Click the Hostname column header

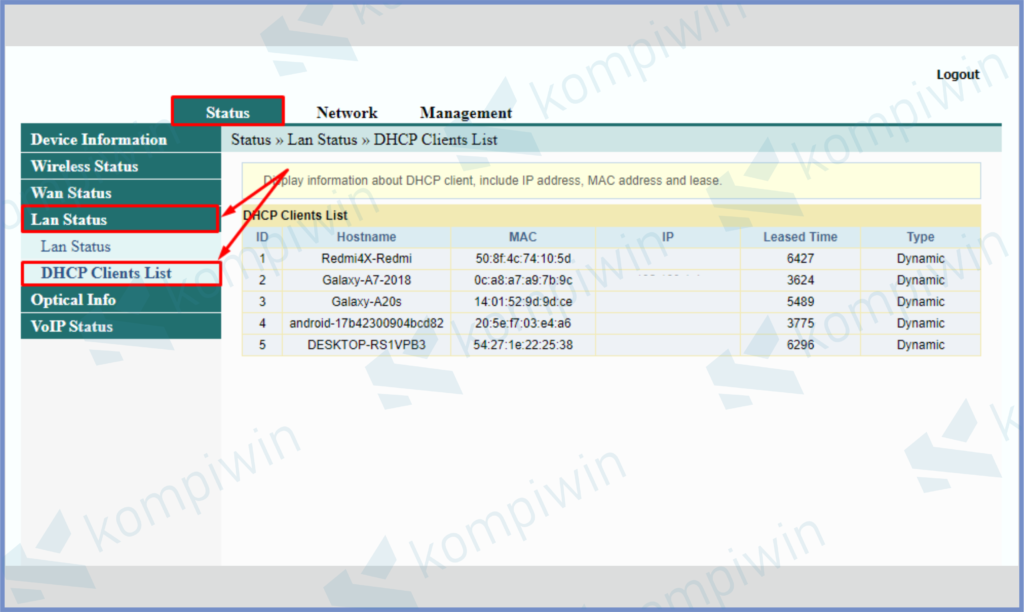pyautogui.click(x=366, y=237)
